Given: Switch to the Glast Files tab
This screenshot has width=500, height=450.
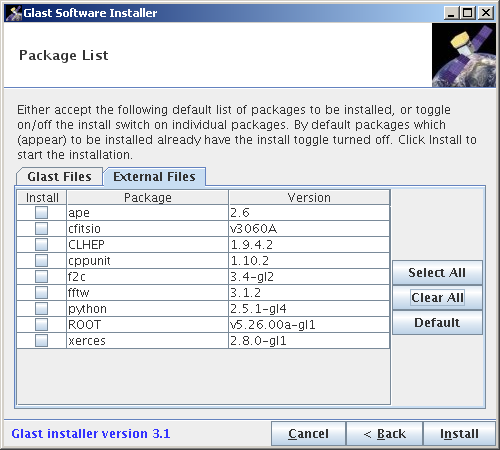Looking at the screenshot, I should coord(59,176).
